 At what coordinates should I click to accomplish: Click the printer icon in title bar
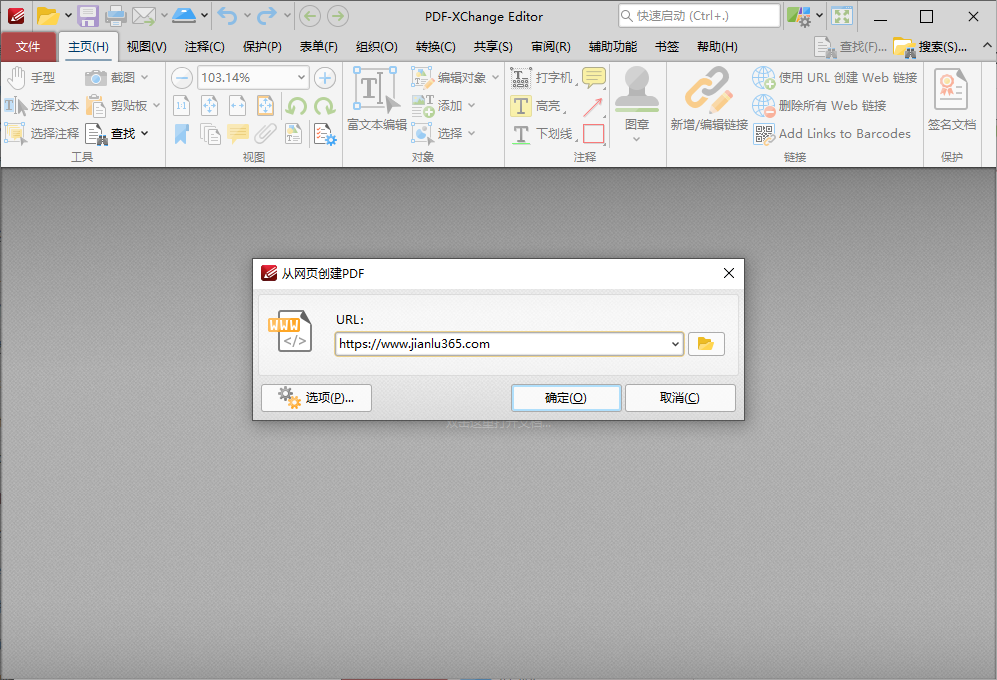(x=116, y=16)
